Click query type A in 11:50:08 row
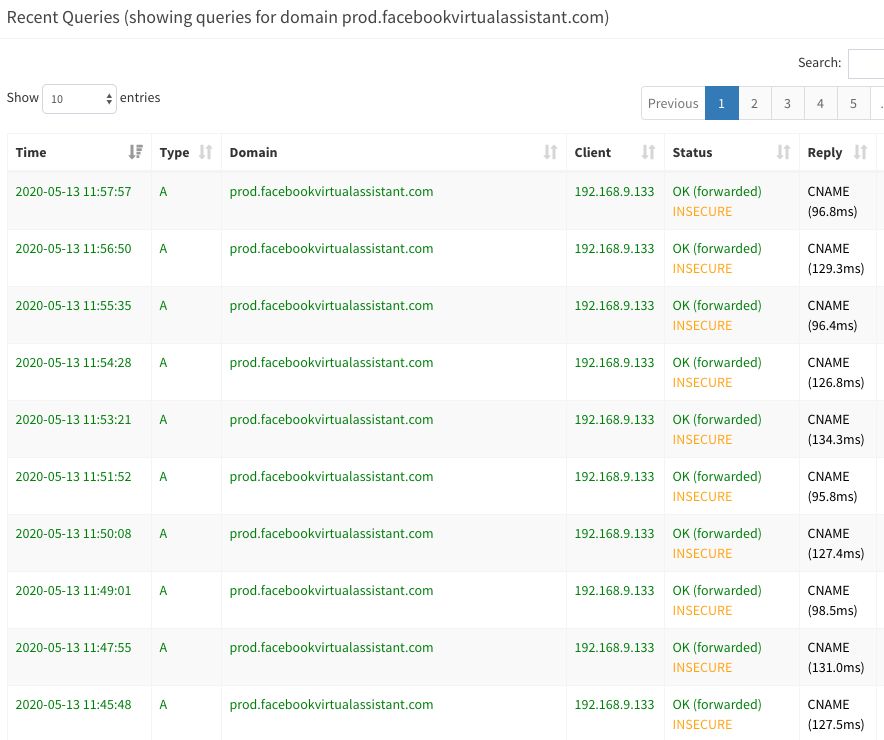The image size is (884, 740). [x=163, y=534]
